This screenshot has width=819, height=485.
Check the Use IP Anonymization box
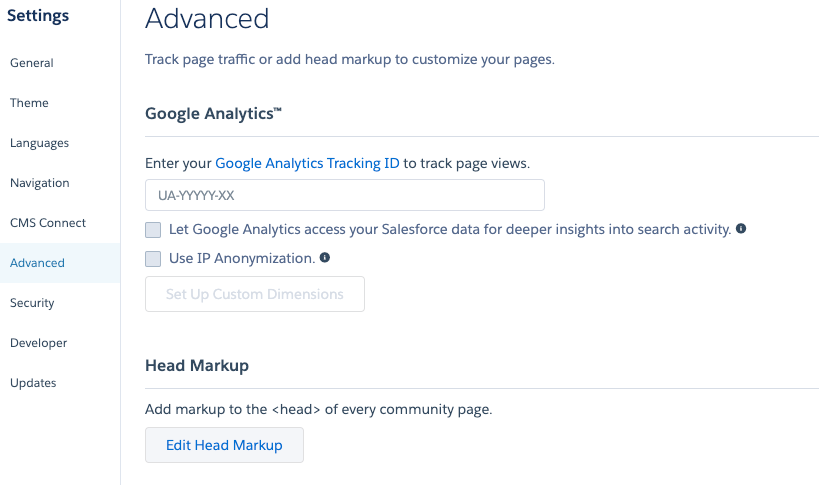(153, 259)
